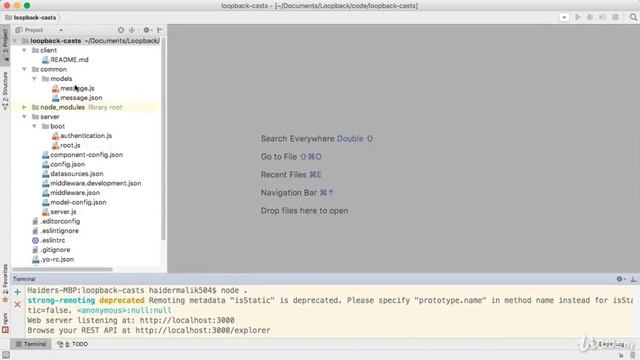
Task: Open the TODO bottom tab
Action: (x=73, y=344)
